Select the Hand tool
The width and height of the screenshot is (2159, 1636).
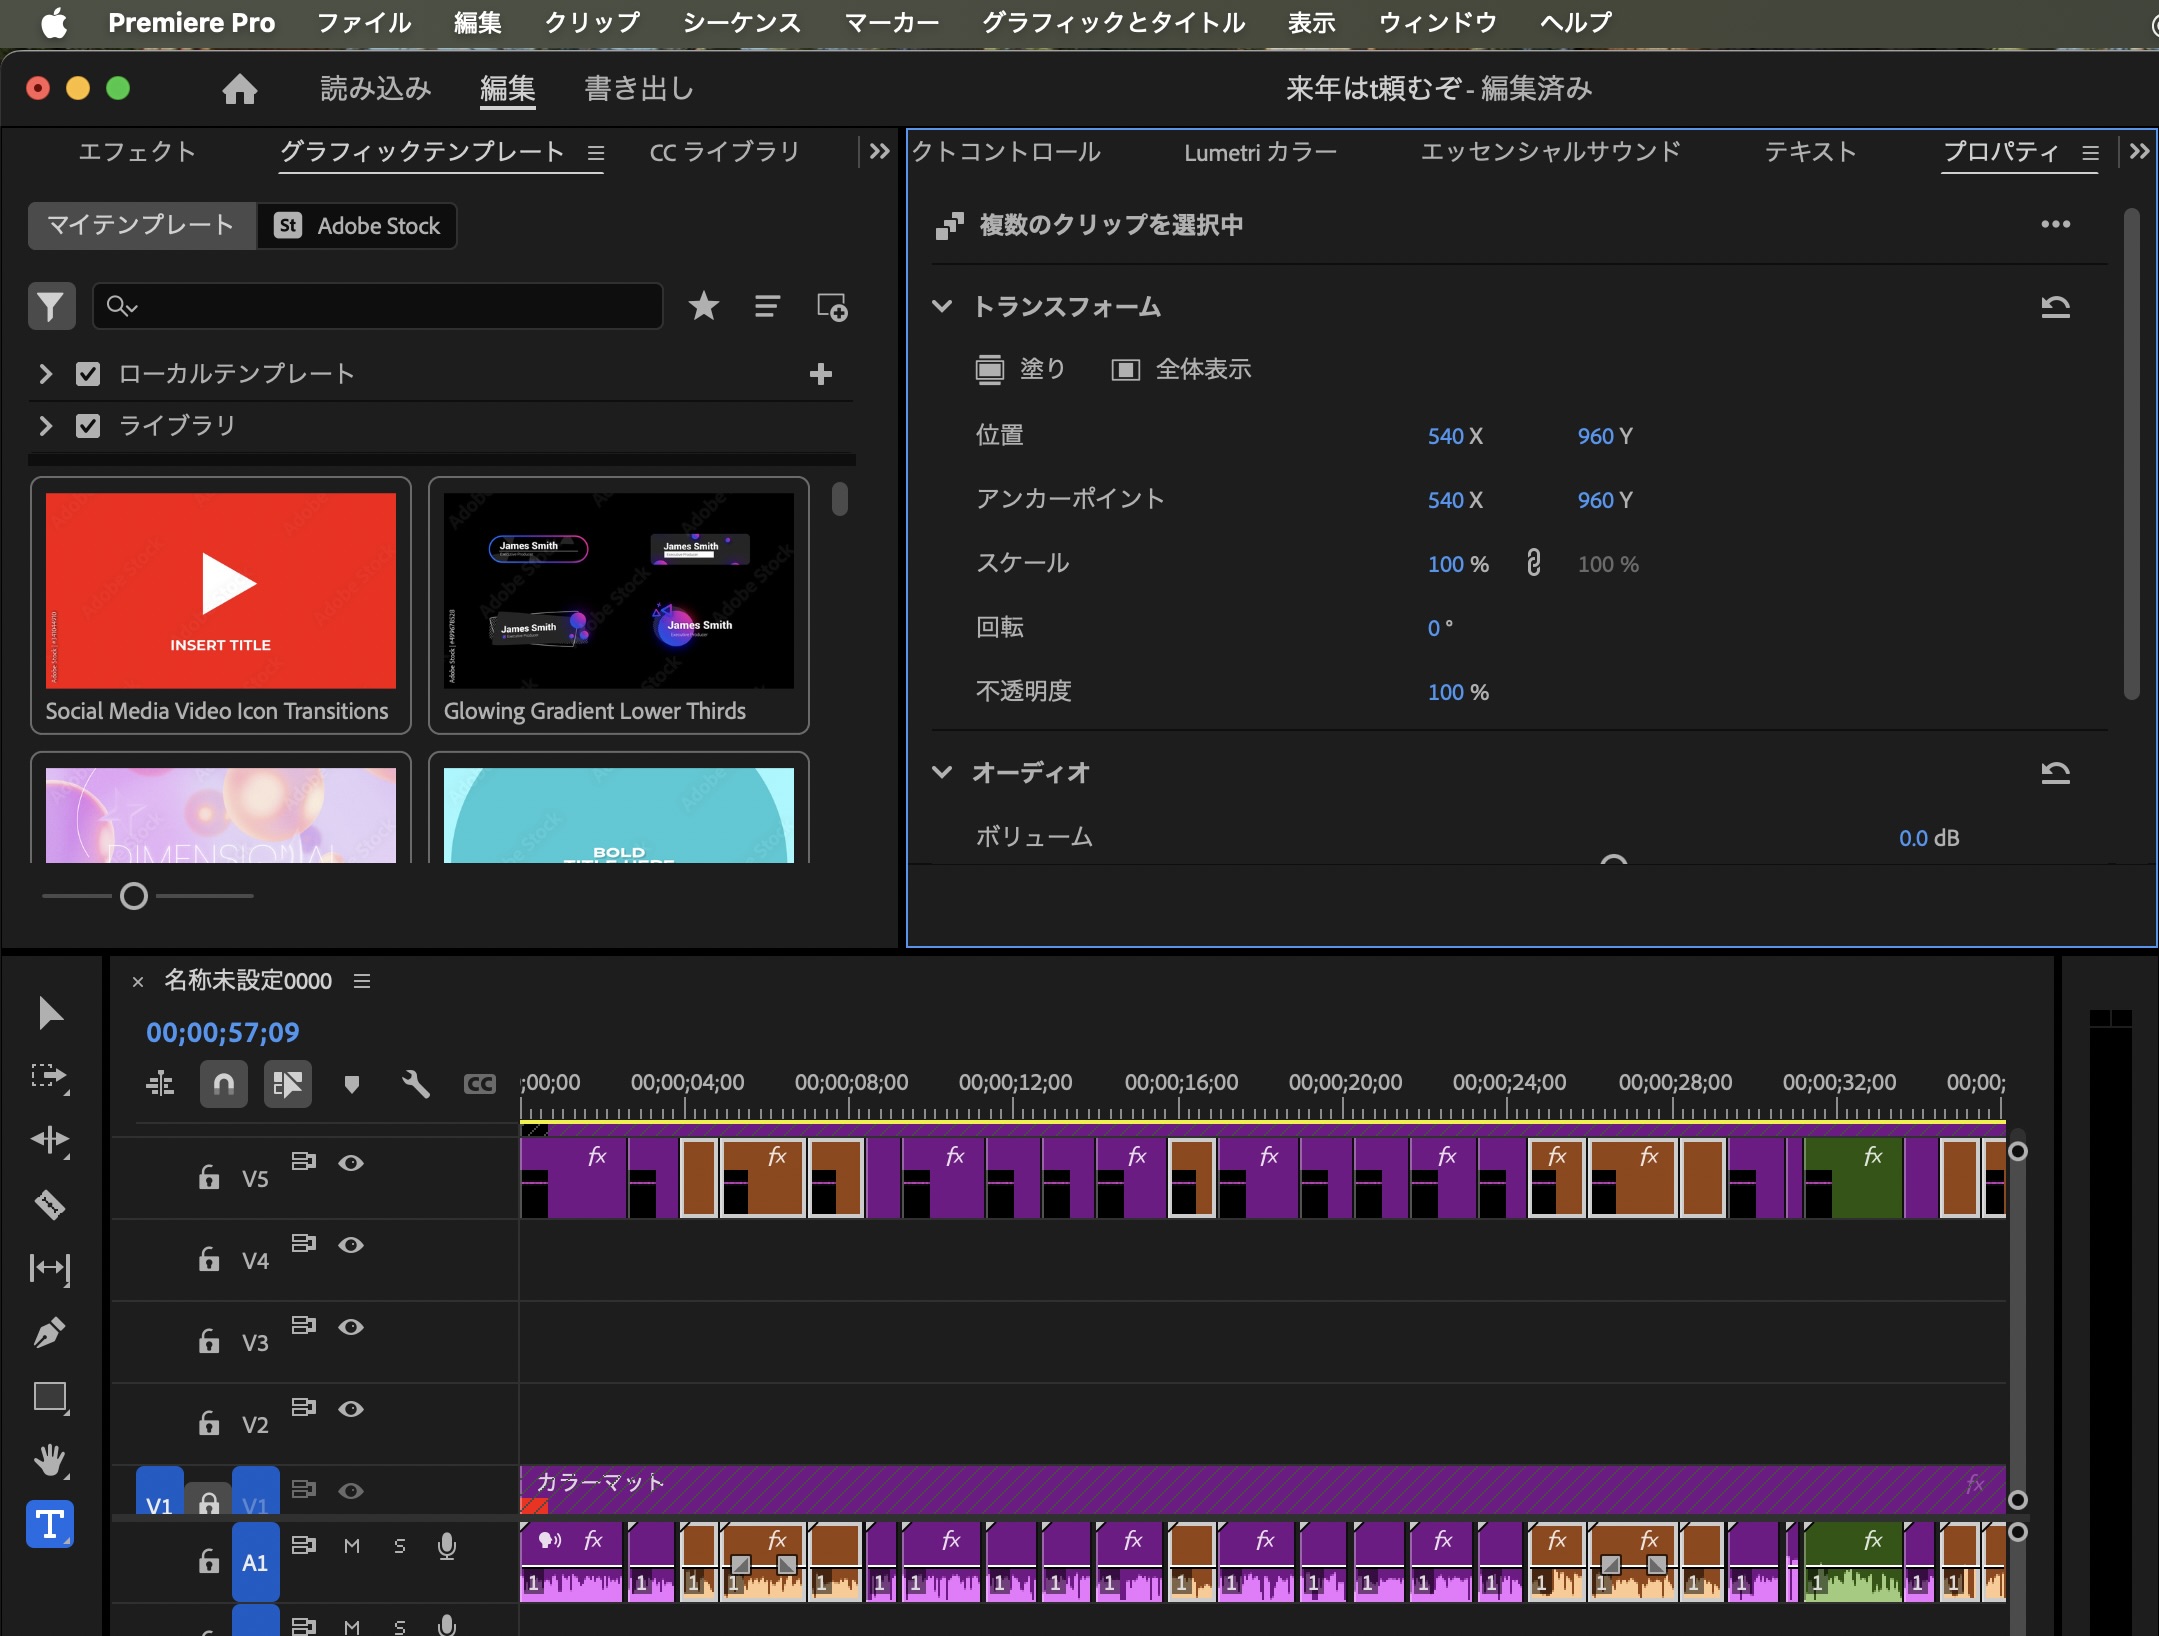pyautogui.click(x=49, y=1461)
